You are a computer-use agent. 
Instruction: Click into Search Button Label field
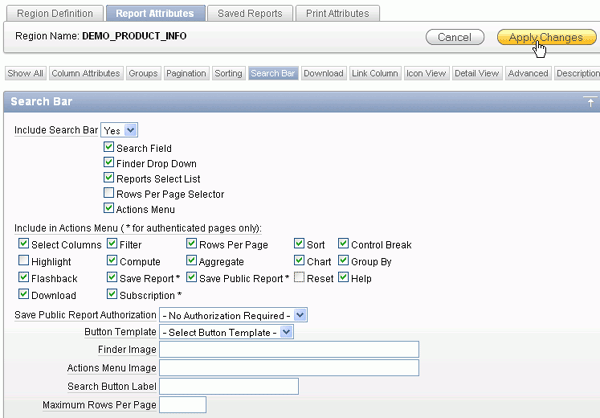(229, 386)
